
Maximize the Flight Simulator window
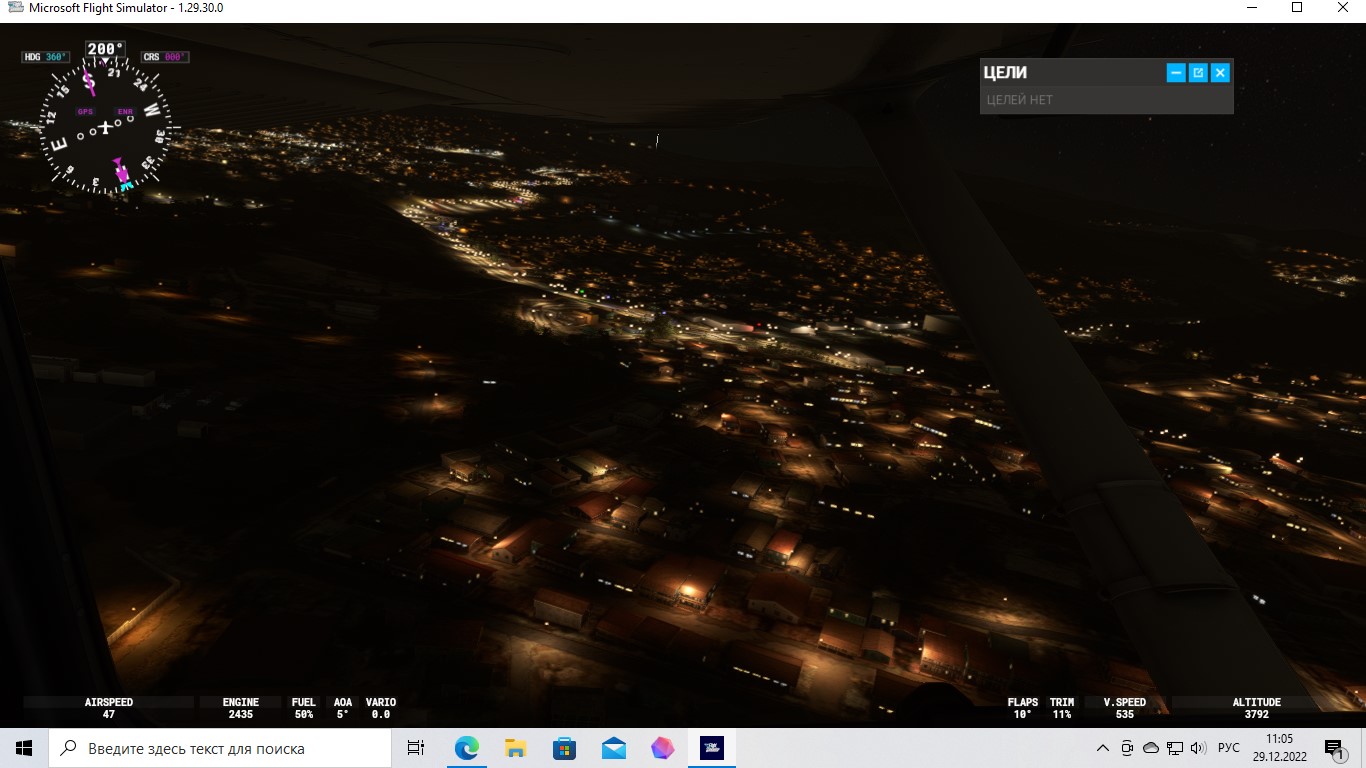click(x=1297, y=8)
